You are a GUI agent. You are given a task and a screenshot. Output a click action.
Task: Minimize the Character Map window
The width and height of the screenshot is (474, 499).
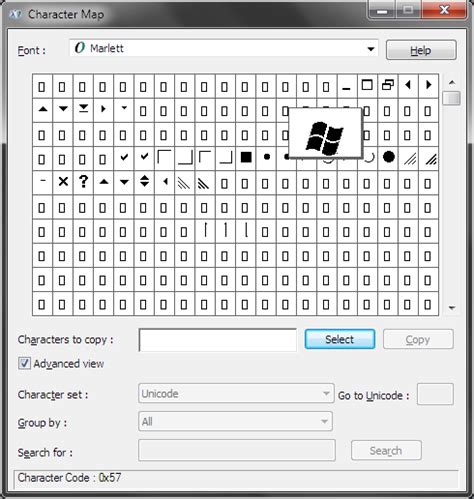[382, 10]
